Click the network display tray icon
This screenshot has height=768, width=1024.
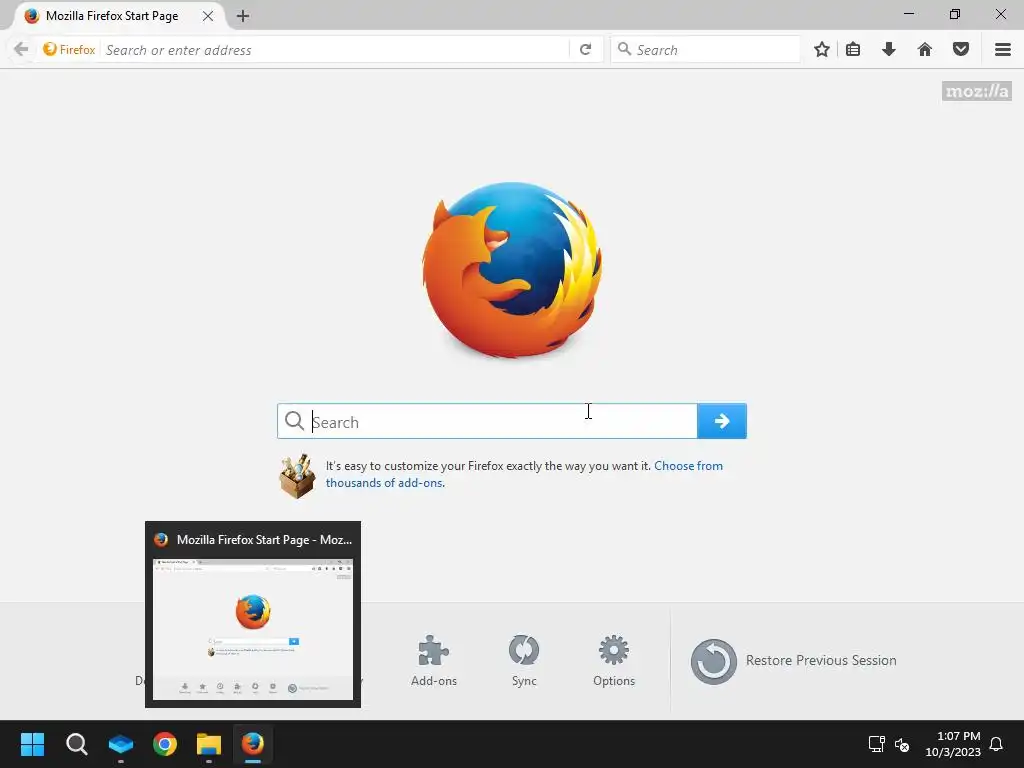click(x=876, y=744)
